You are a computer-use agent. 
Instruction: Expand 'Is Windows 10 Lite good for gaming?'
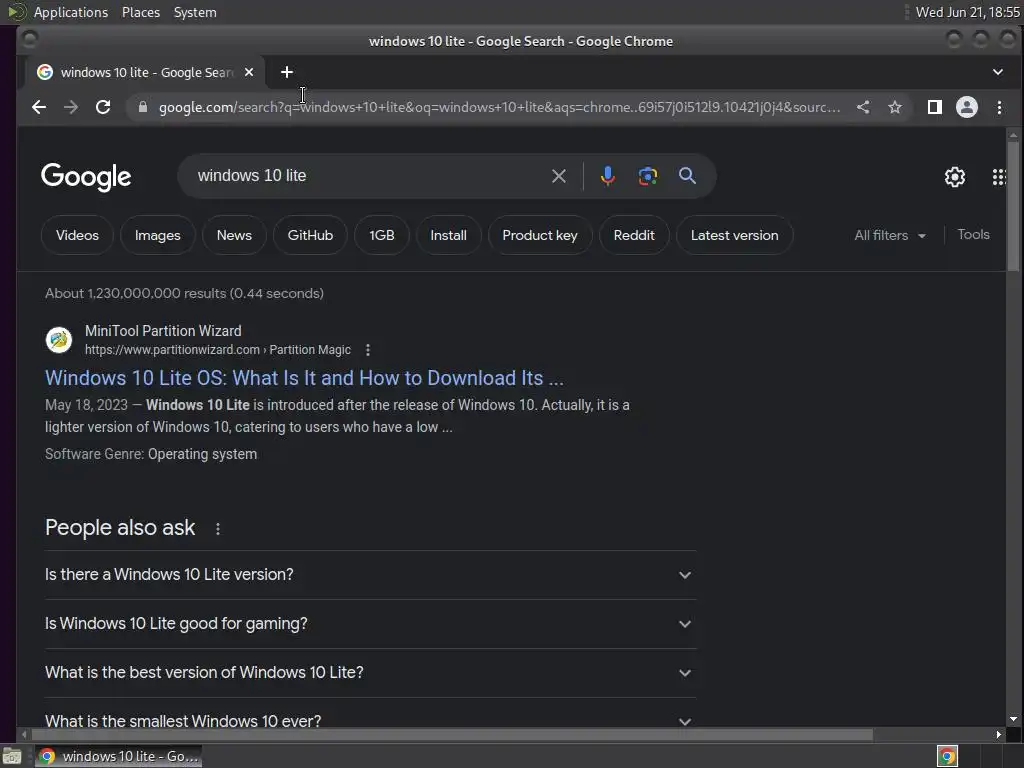(x=370, y=624)
